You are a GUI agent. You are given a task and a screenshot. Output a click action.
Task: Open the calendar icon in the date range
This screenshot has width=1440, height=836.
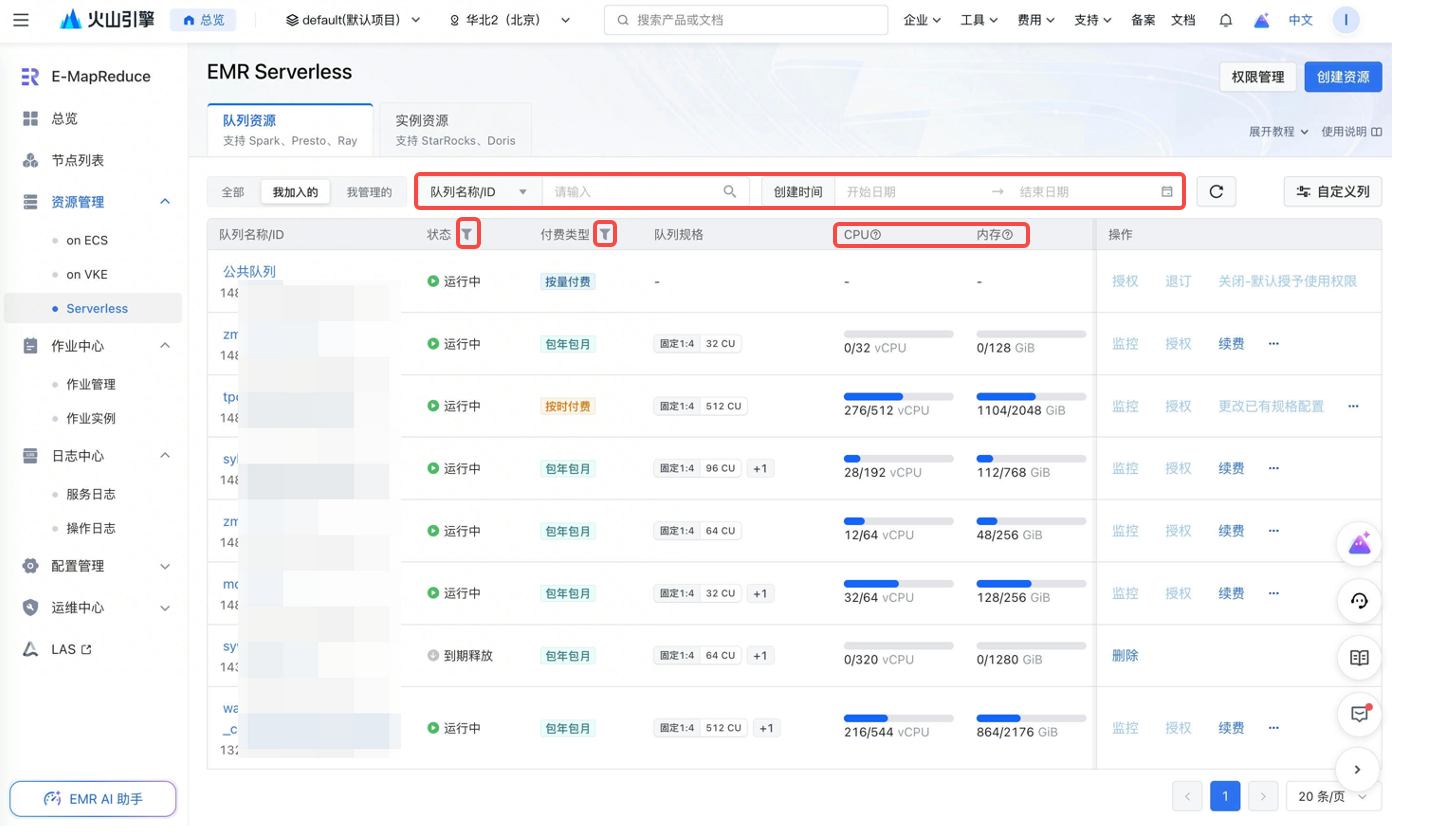[x=1167, y=192]
